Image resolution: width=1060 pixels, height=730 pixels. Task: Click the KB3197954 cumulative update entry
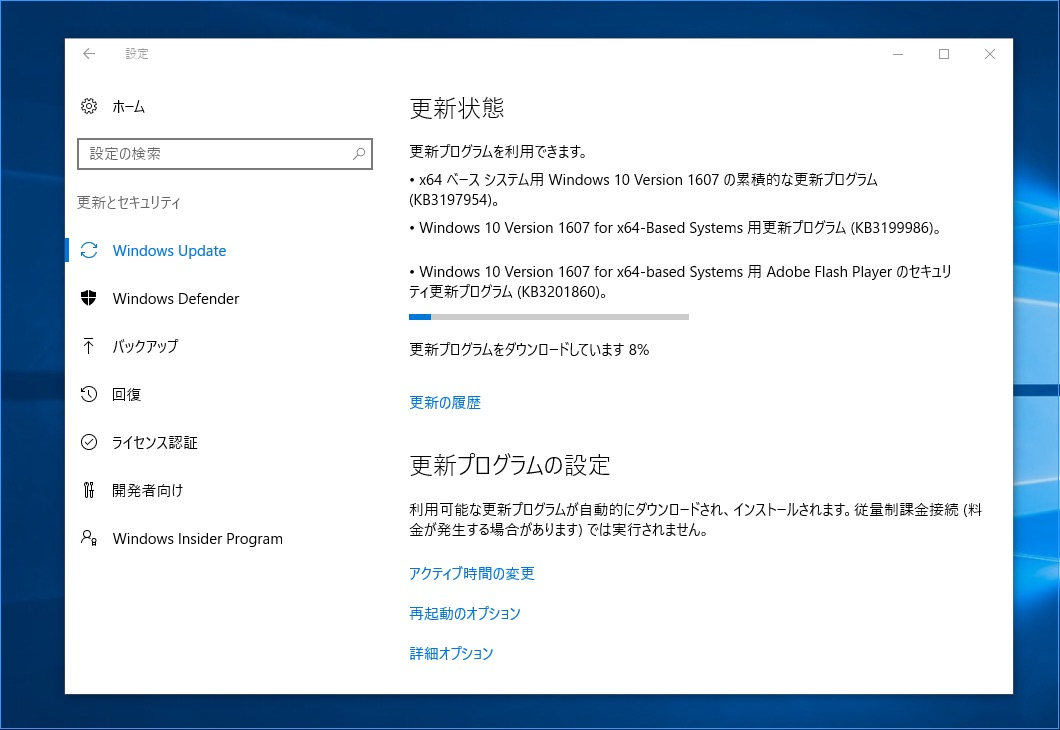pyautogui.click(x=644, y=190)
